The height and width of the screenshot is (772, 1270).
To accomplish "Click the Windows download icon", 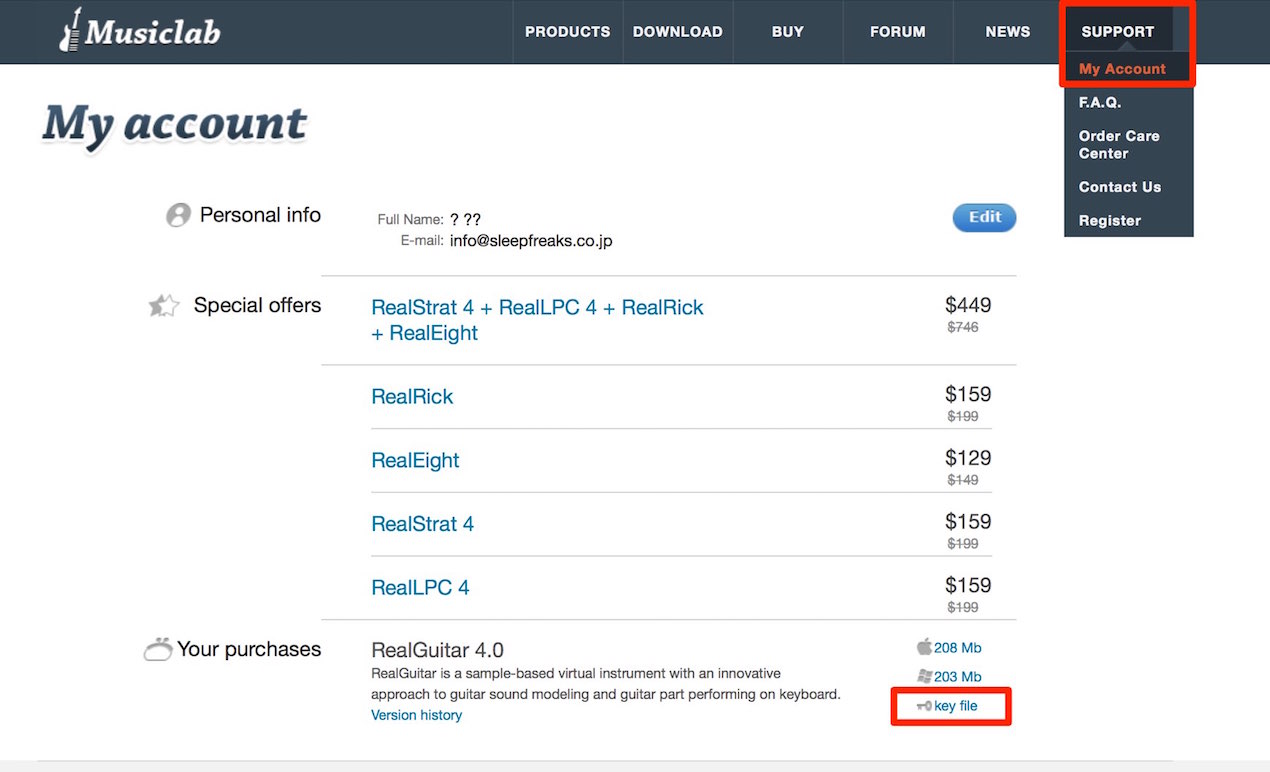I will 924,676.
